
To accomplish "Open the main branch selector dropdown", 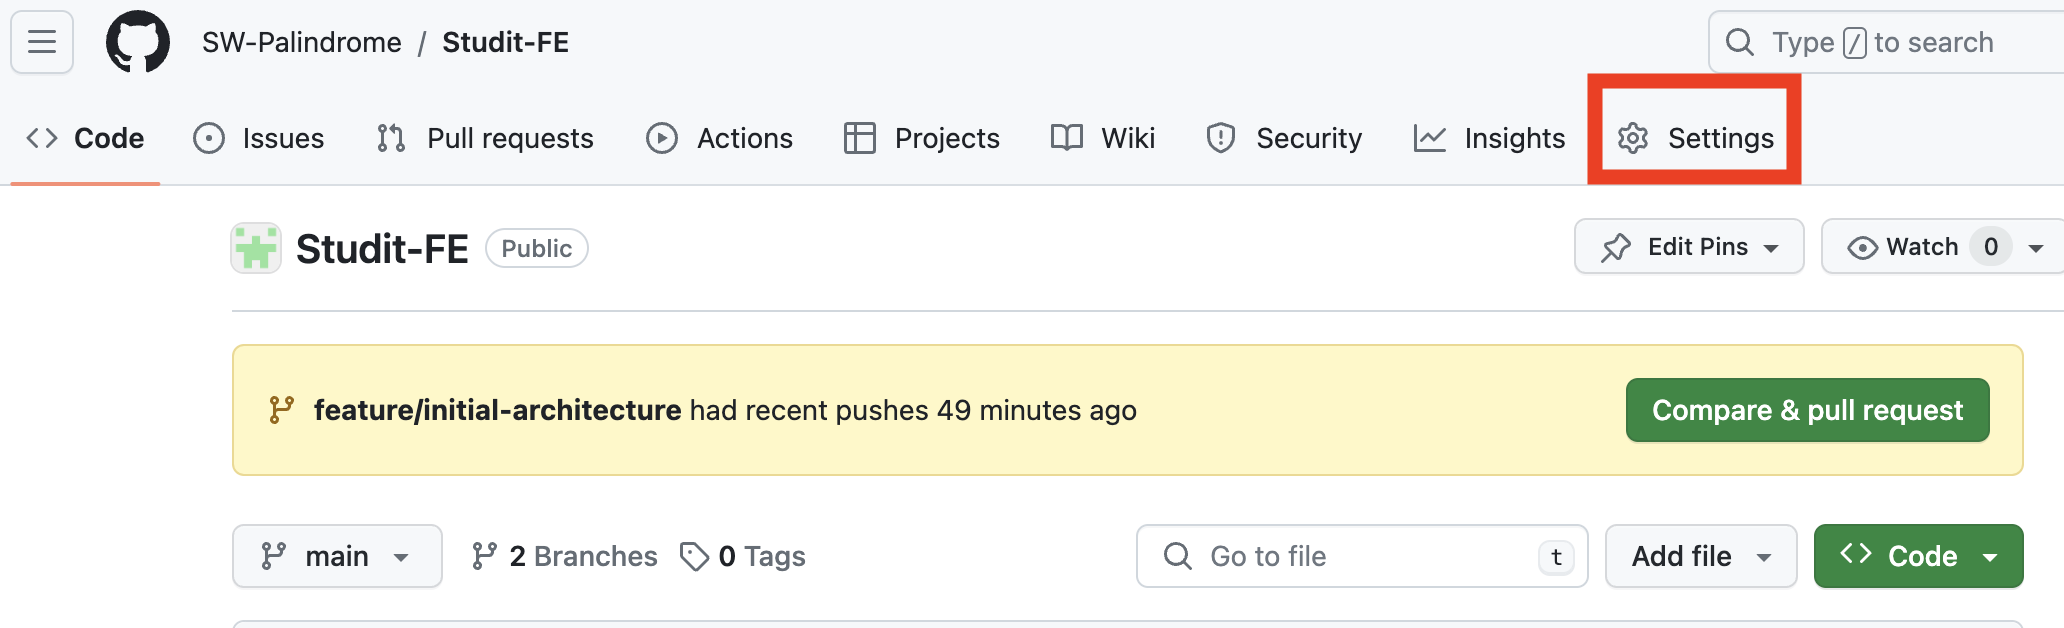I will point(337,556).
